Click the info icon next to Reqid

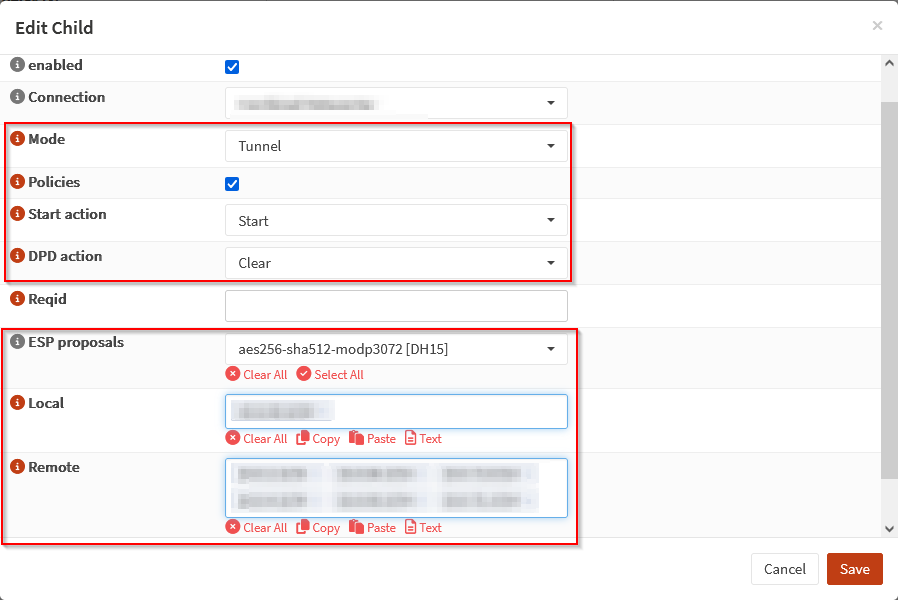pos(17,299)
